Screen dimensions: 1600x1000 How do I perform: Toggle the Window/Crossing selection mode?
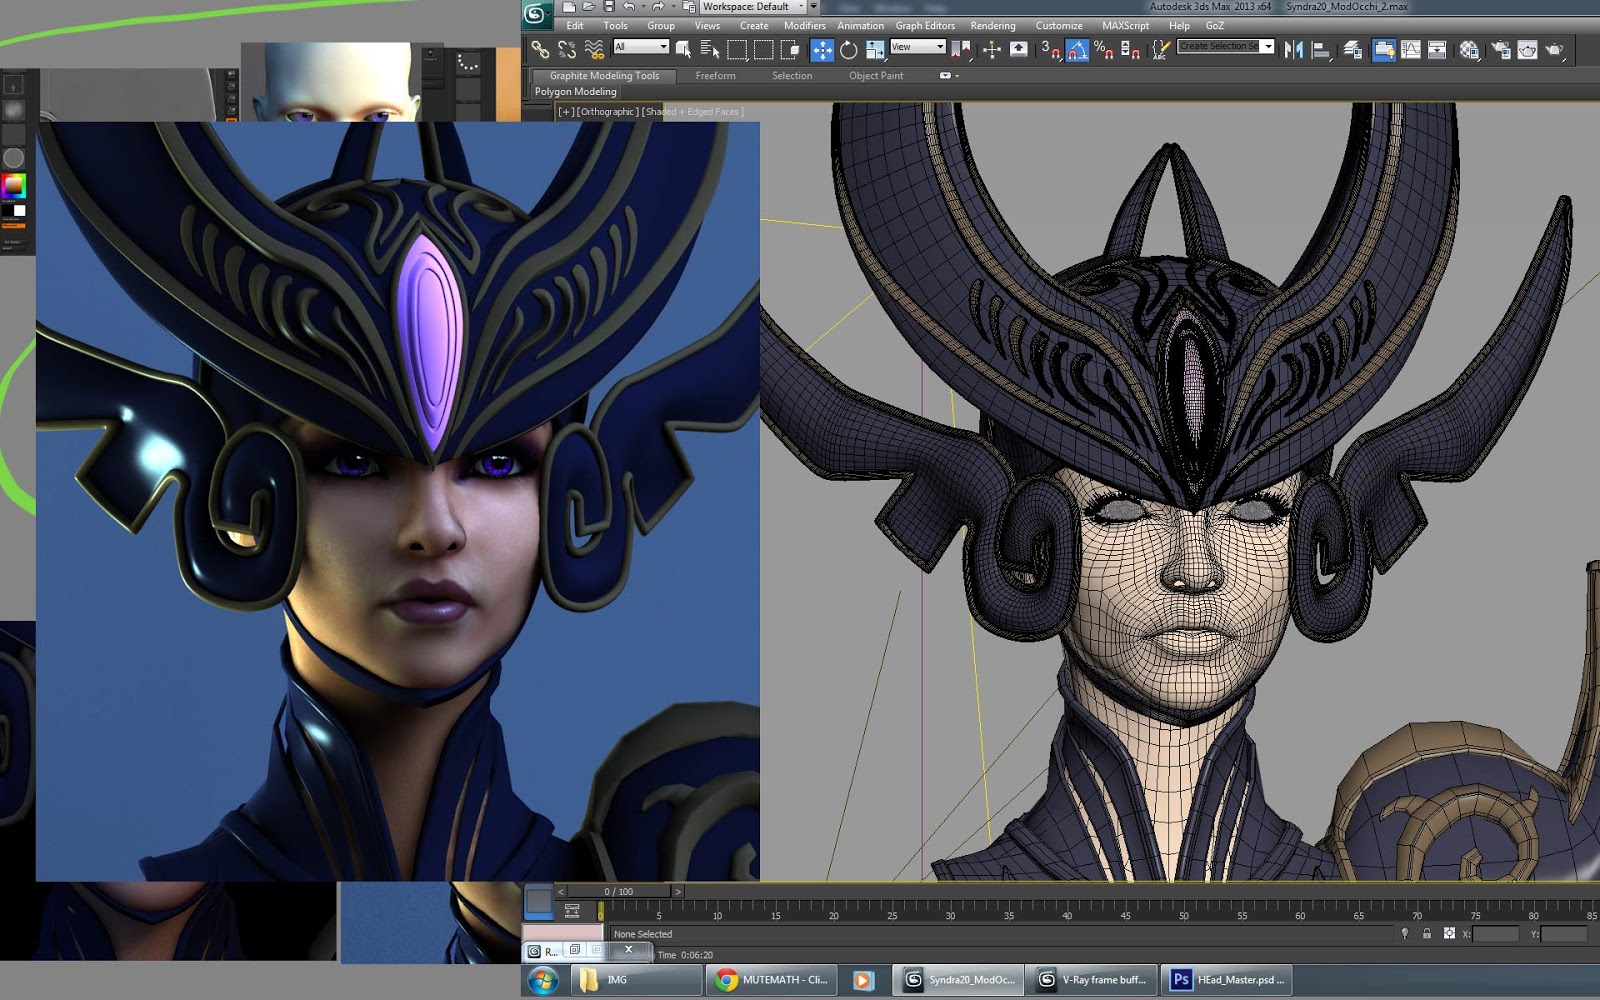(x=790, y=49)
